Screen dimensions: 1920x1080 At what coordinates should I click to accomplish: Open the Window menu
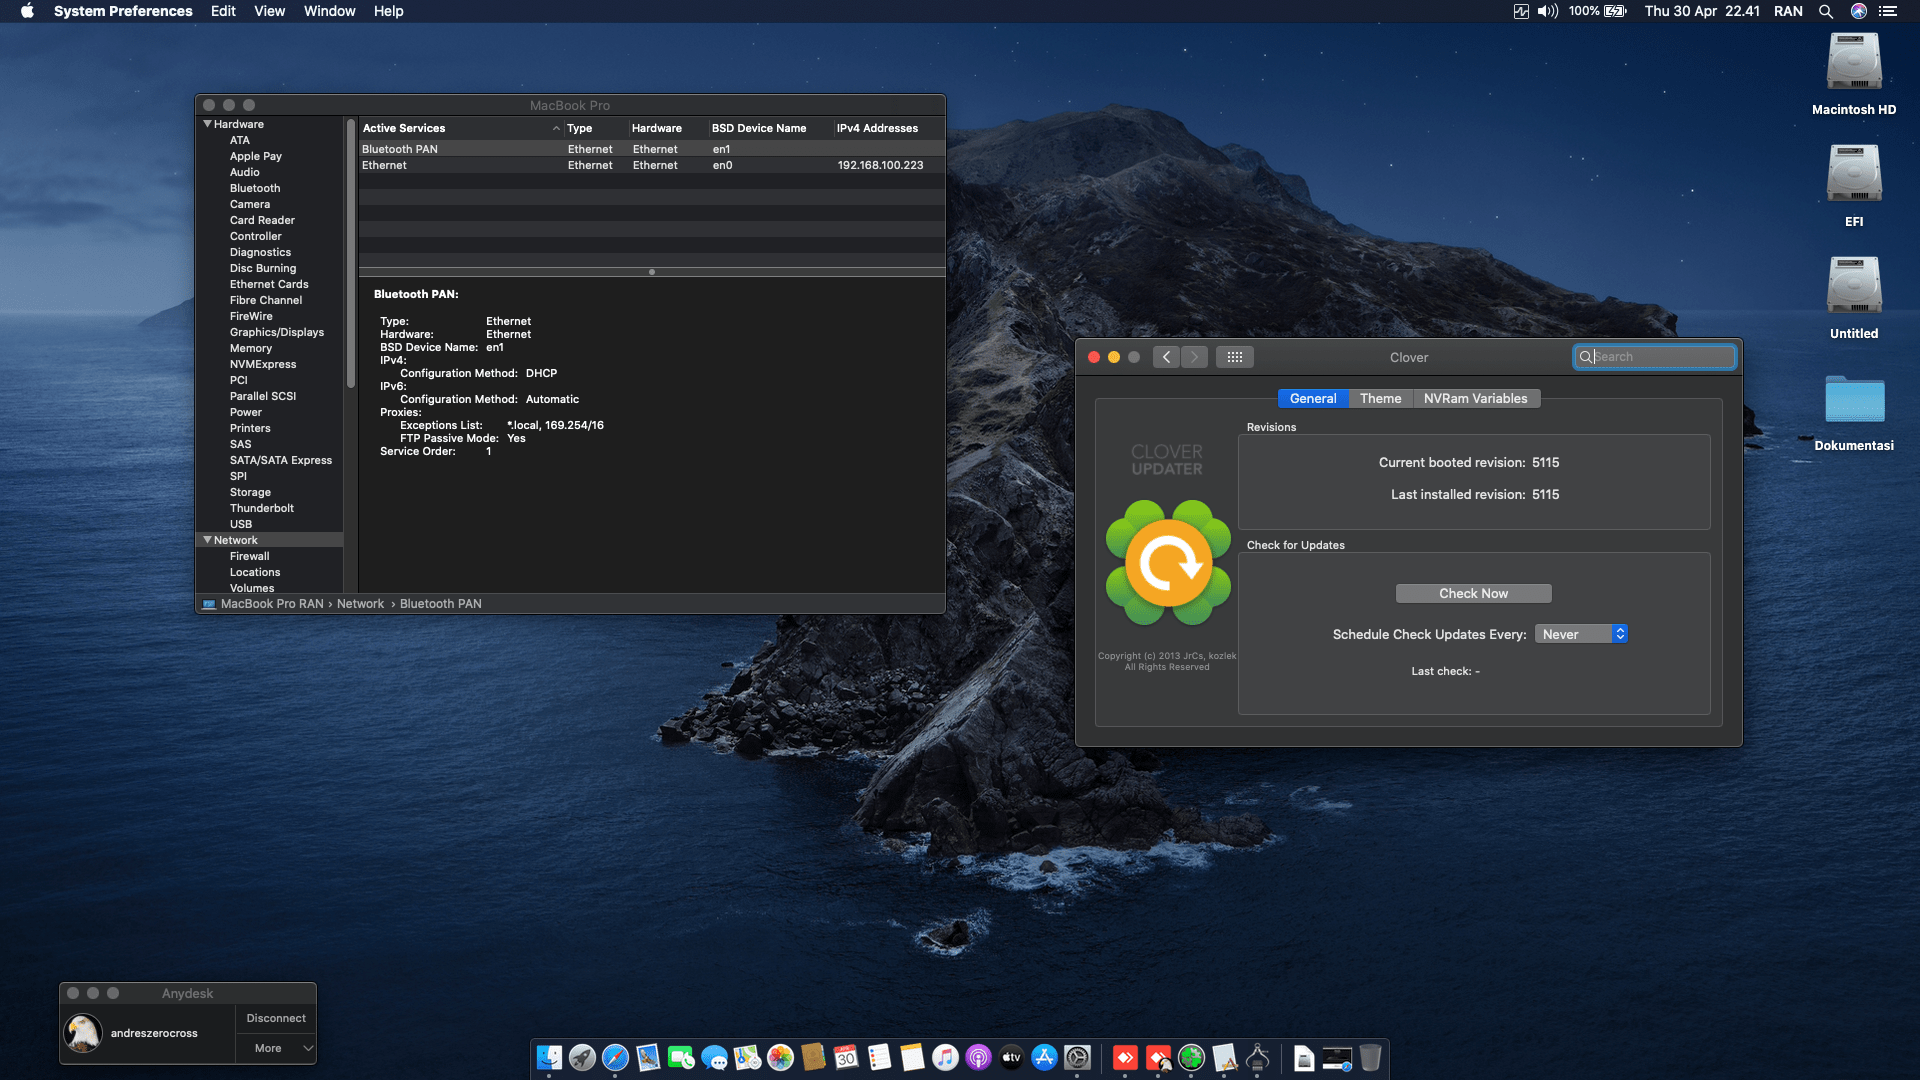tap(329, 11)
